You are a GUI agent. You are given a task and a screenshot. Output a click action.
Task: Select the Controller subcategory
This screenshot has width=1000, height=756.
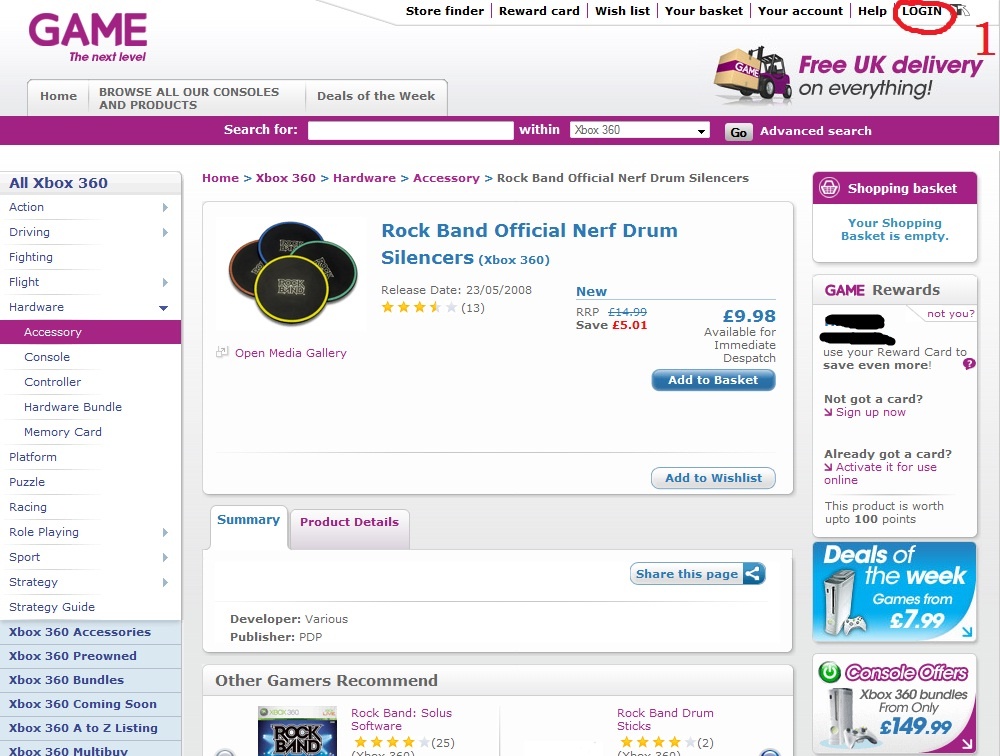tap(52, 382)
